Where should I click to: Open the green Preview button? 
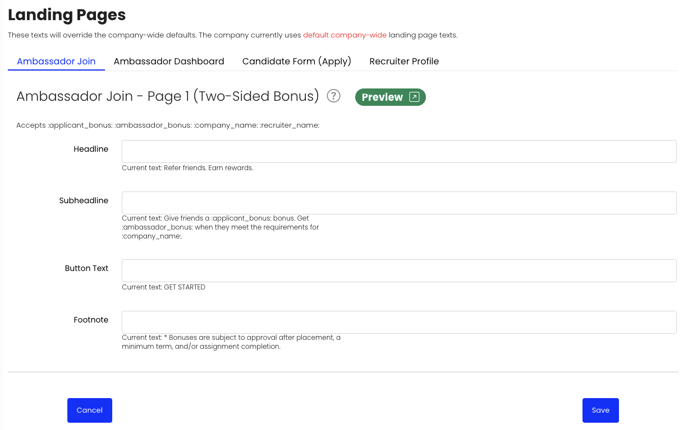tap(390, 97)
